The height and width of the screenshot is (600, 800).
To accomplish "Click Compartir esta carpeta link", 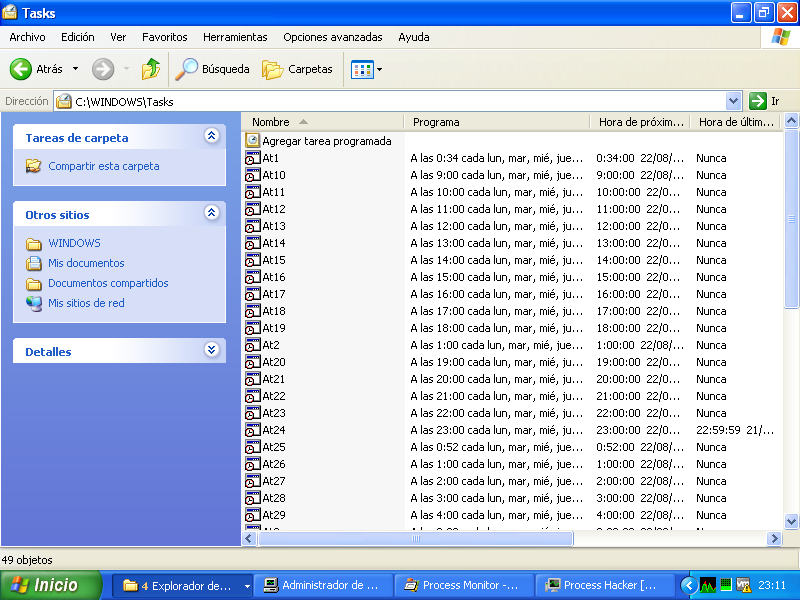I will pos(103,166).
